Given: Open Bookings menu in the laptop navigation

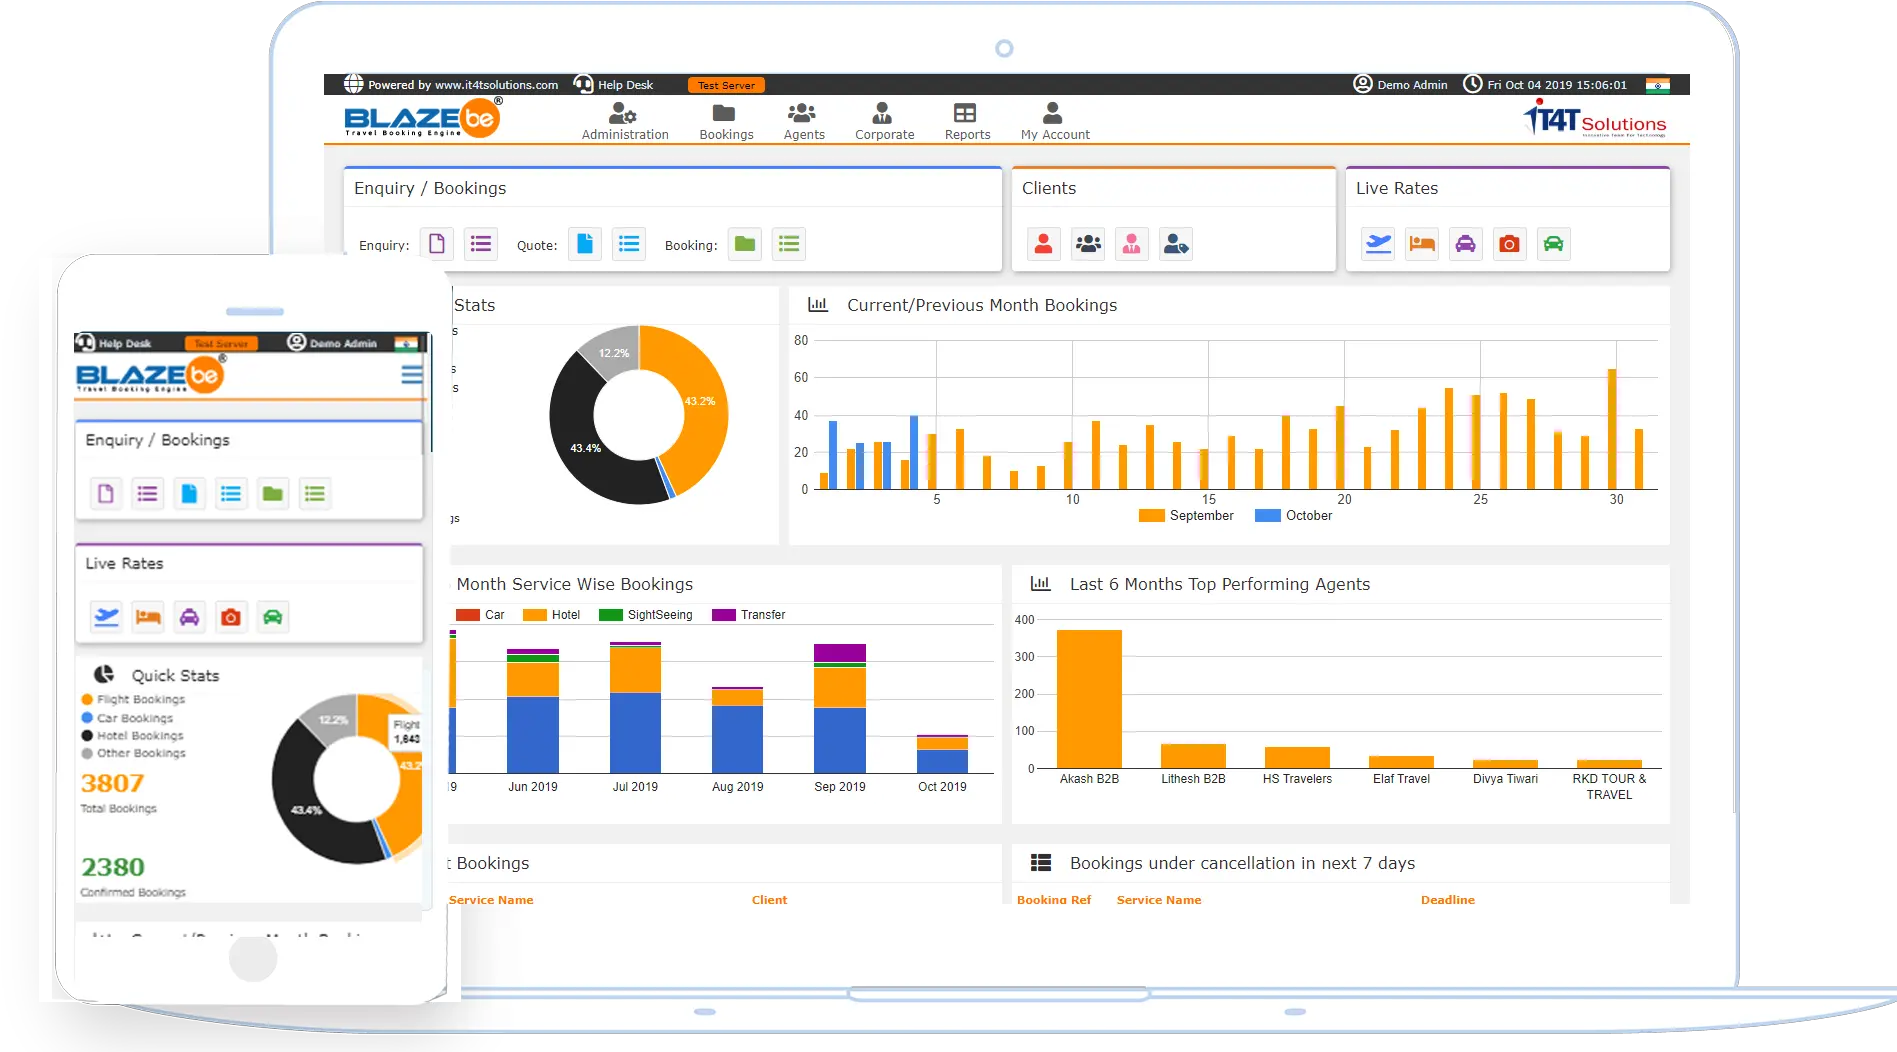Looking at the screenshot, I should (726, 122).
